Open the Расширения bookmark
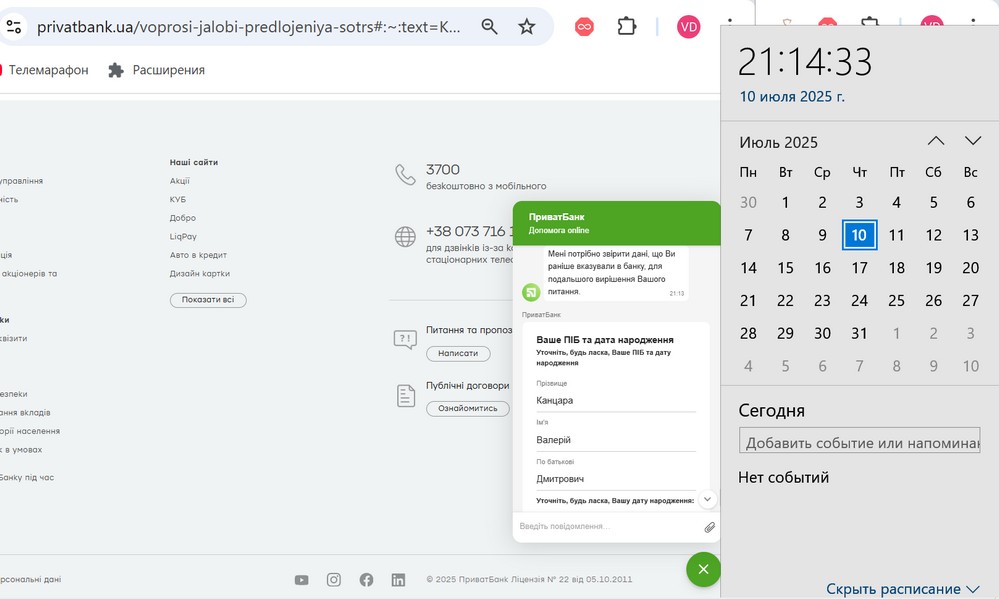The width and height of the screenshot is (999, 599). (x=156, y=70)
